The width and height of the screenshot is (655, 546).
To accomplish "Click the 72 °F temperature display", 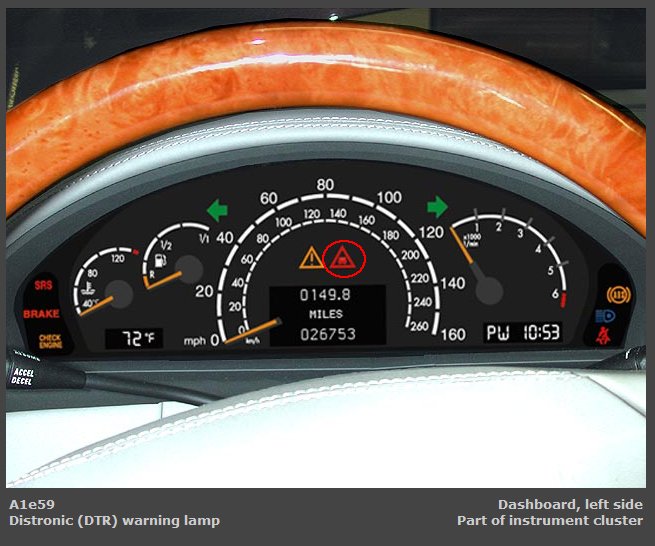I will (134, 338).
